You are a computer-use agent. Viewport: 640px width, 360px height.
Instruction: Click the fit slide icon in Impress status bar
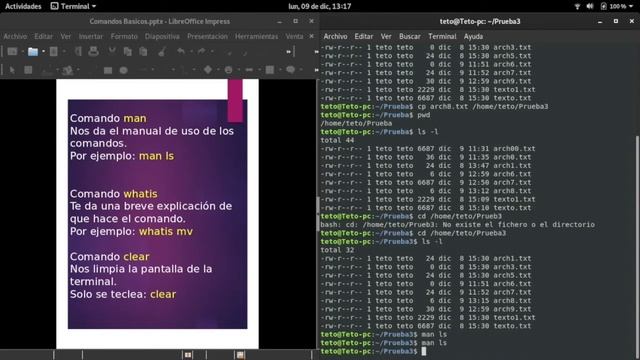click(x=188, y=355)
